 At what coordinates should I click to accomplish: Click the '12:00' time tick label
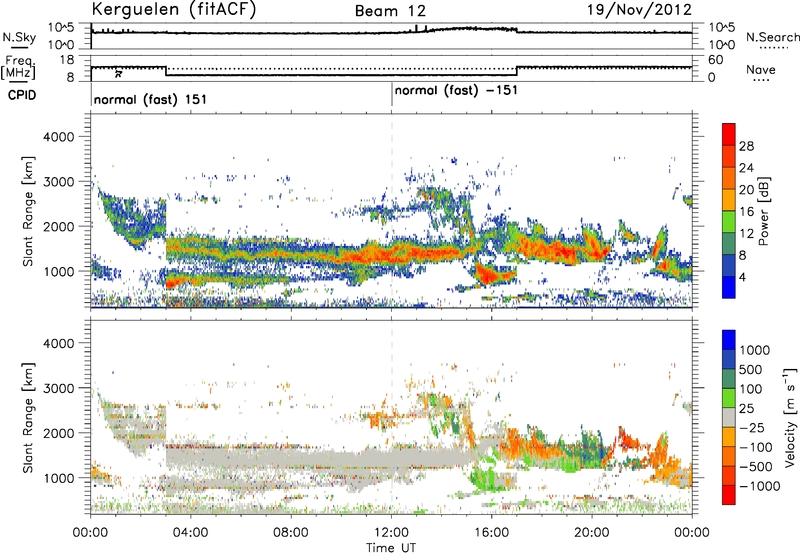tap(391, 533)
